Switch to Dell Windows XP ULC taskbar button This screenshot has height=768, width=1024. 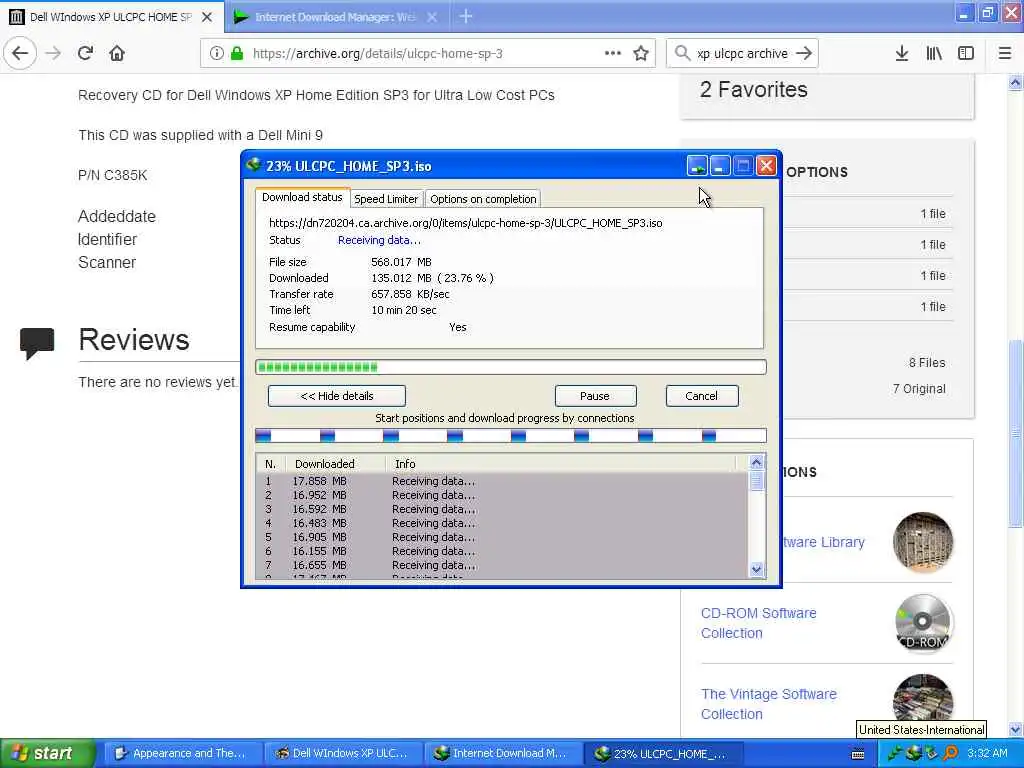343,754
